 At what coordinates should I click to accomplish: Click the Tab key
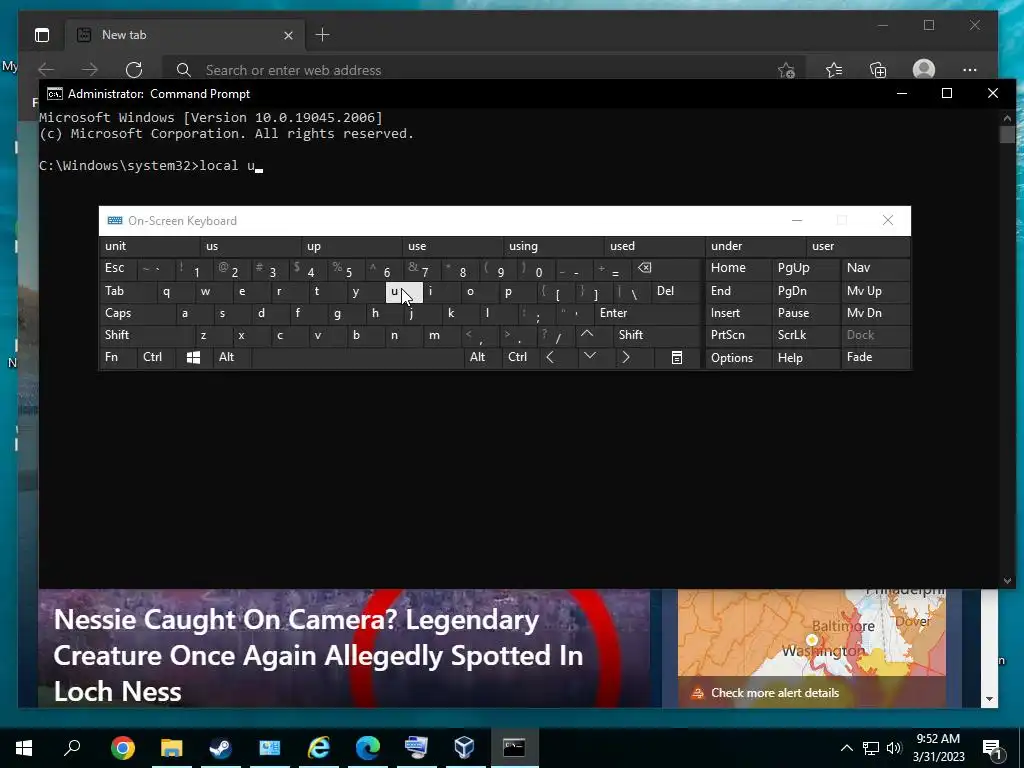coord(128,291)
